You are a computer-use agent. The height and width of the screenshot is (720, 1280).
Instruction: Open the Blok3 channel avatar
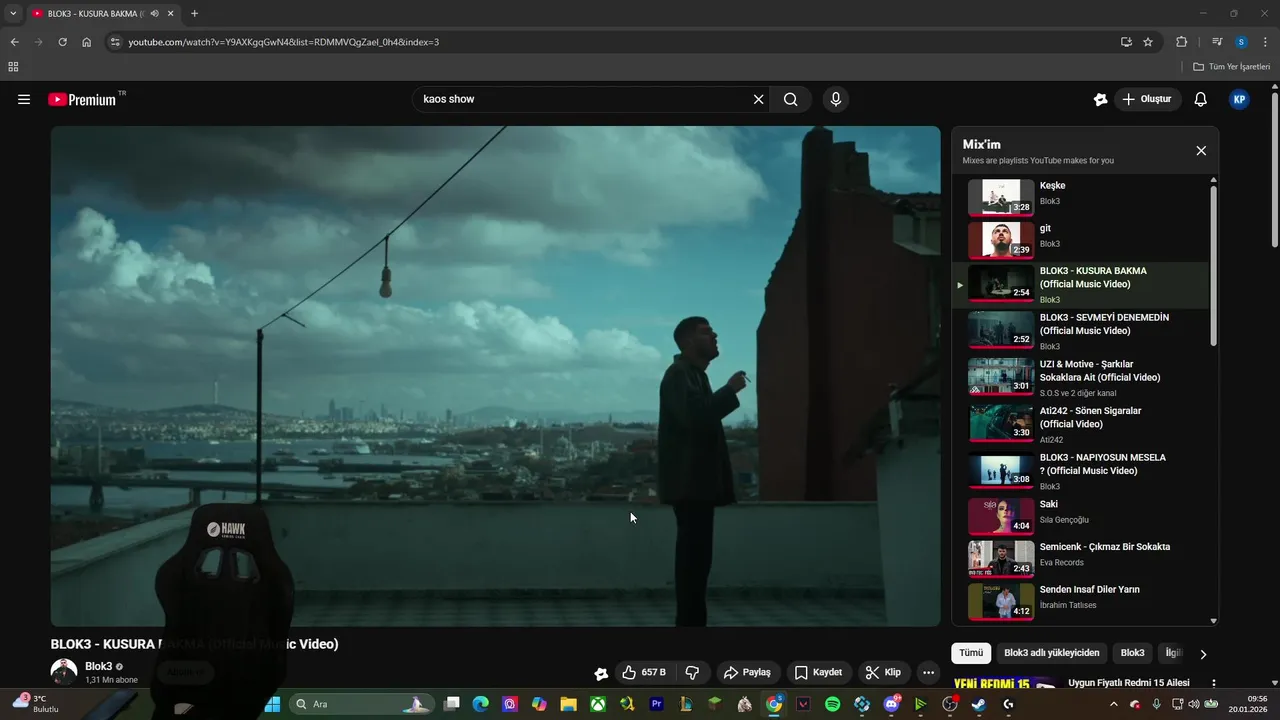coord(64,672)
